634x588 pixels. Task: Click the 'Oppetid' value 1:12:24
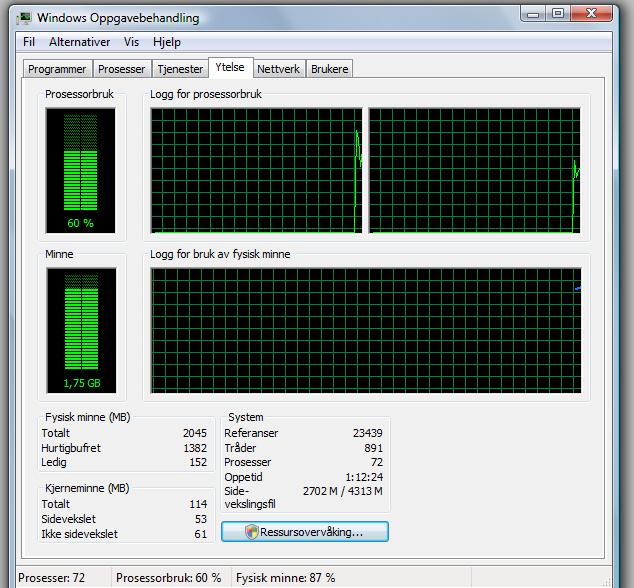364,477
